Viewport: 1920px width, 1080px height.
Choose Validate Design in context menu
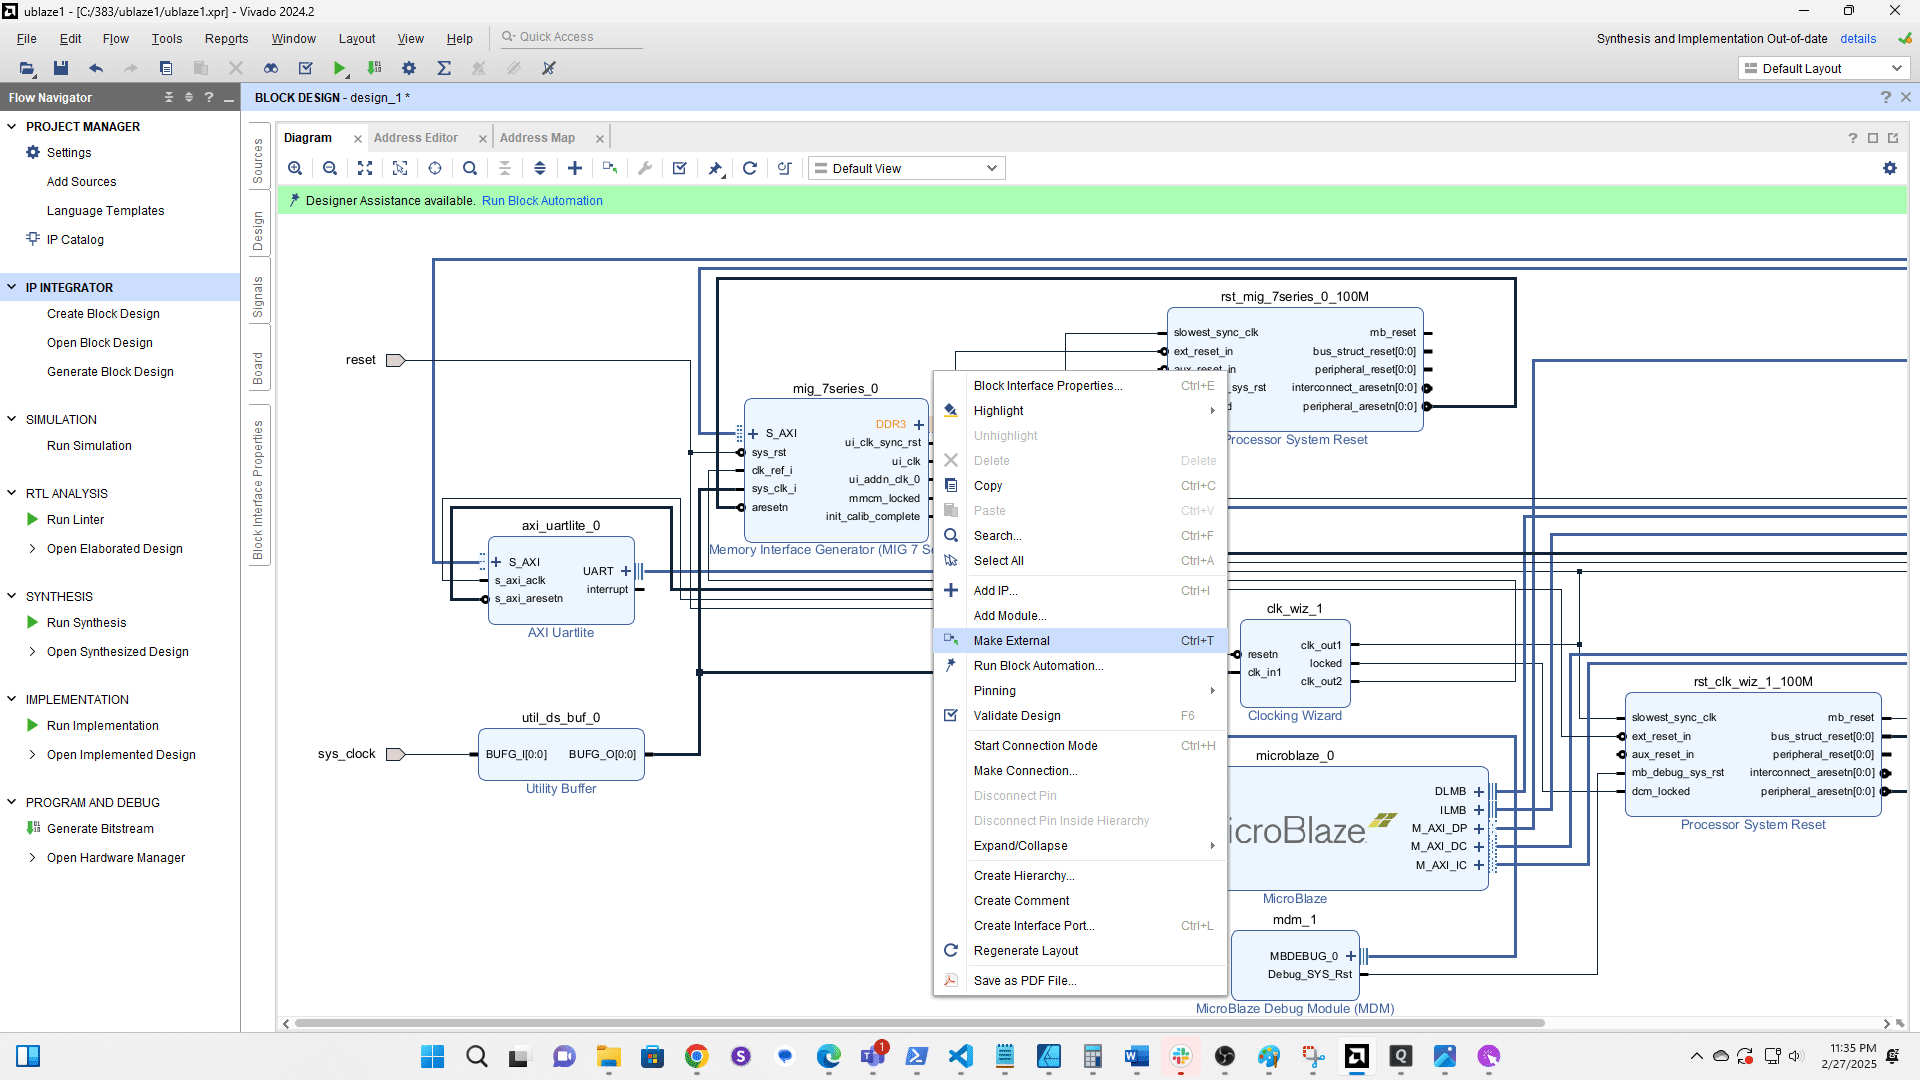tap(1017, 716)
